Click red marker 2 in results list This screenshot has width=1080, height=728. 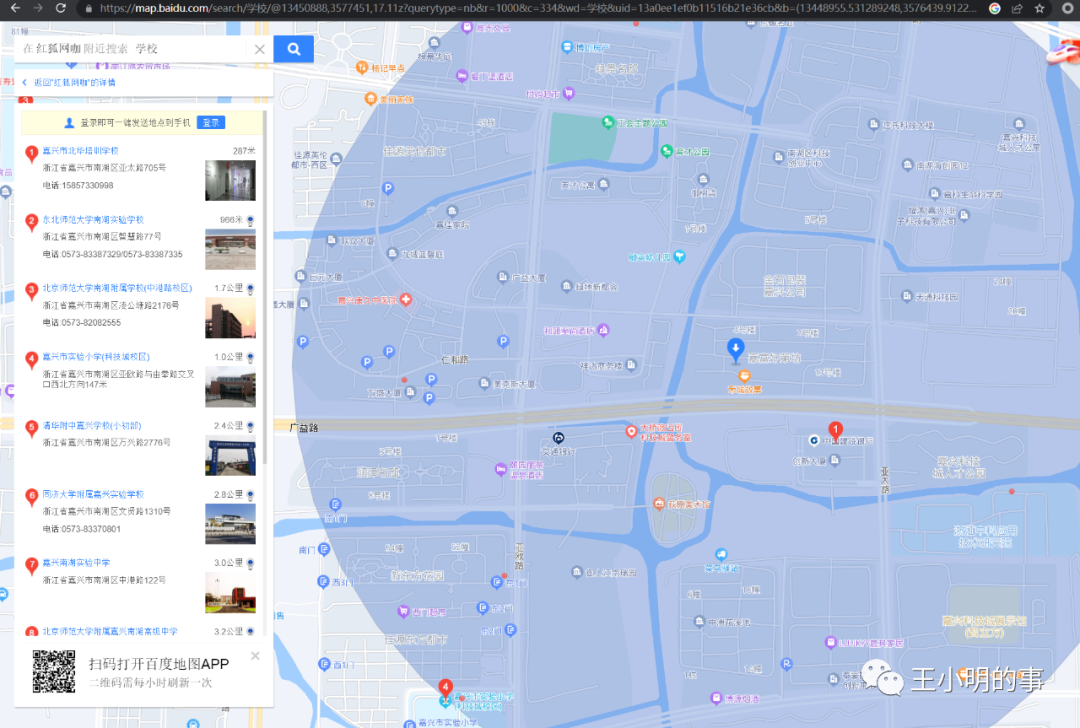[31, 222]
